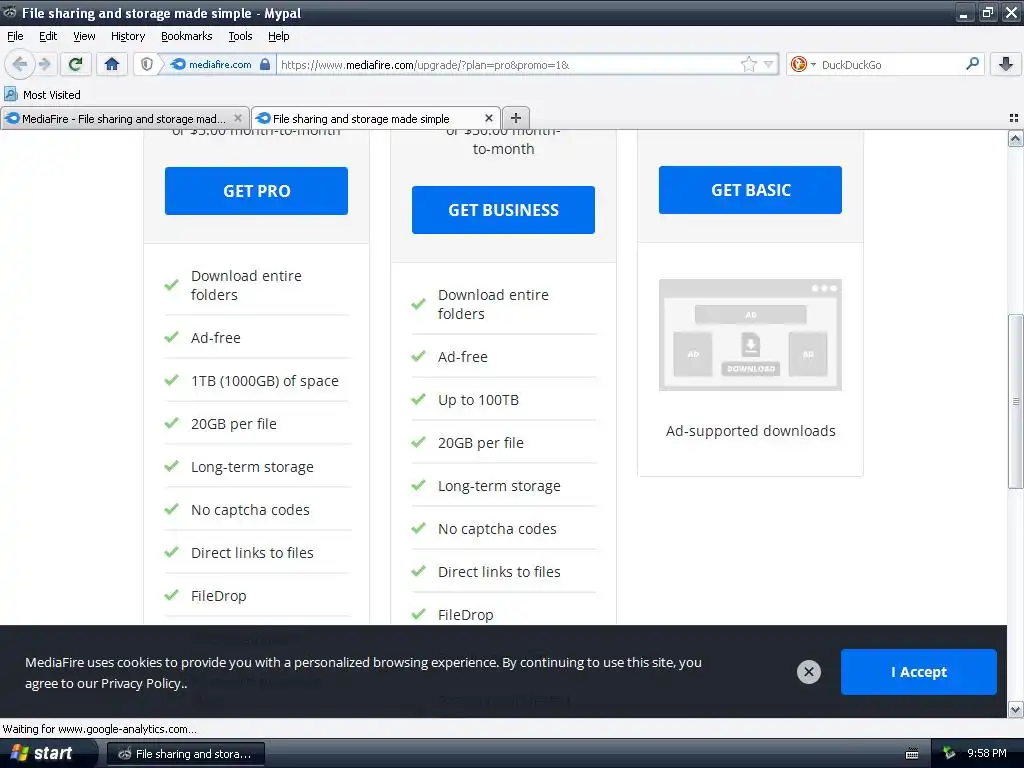Viewport: 1024px width, 768px height.
Task: Click the DuckDuckGo search field
Action: 890,65
